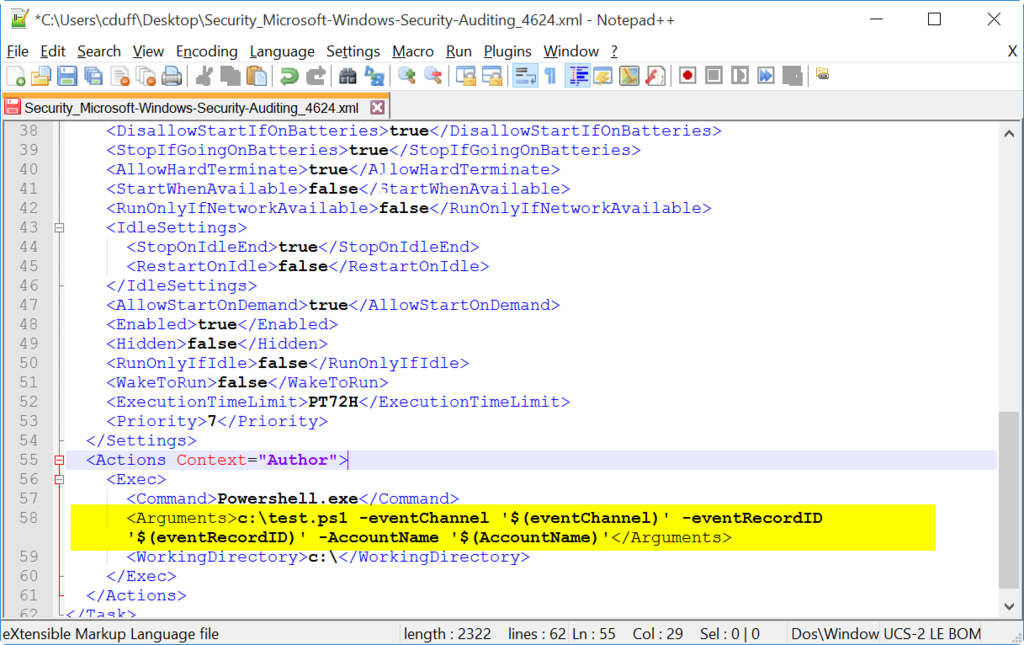The width and height of the screenshot is (1024, 645).
Task: Open the Find dialog via the binoculars icon
Action: pos(348,75)
